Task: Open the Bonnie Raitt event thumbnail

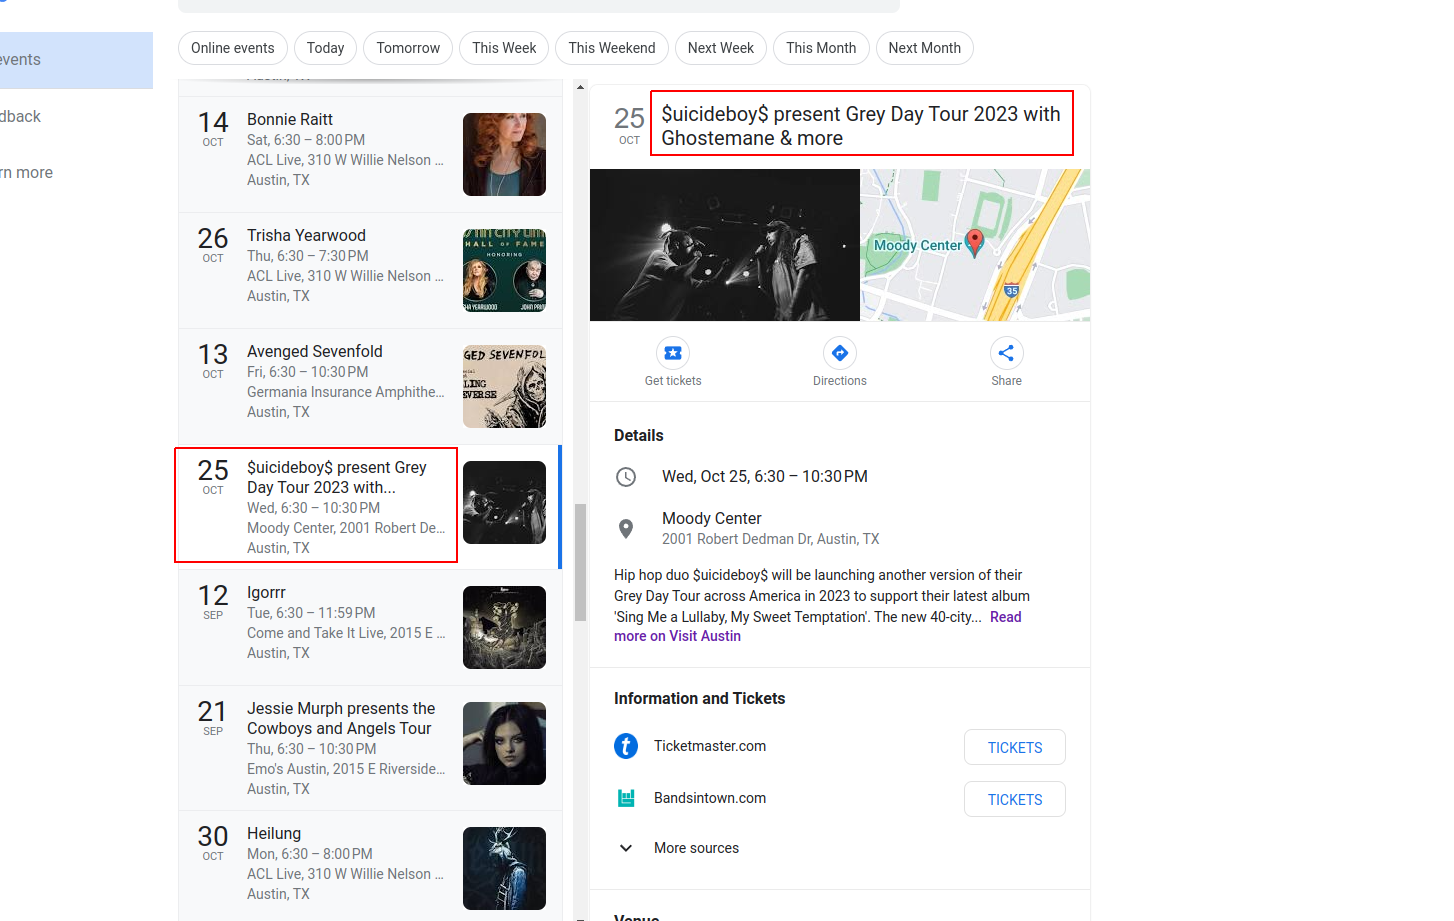Action: pos(504,154)
